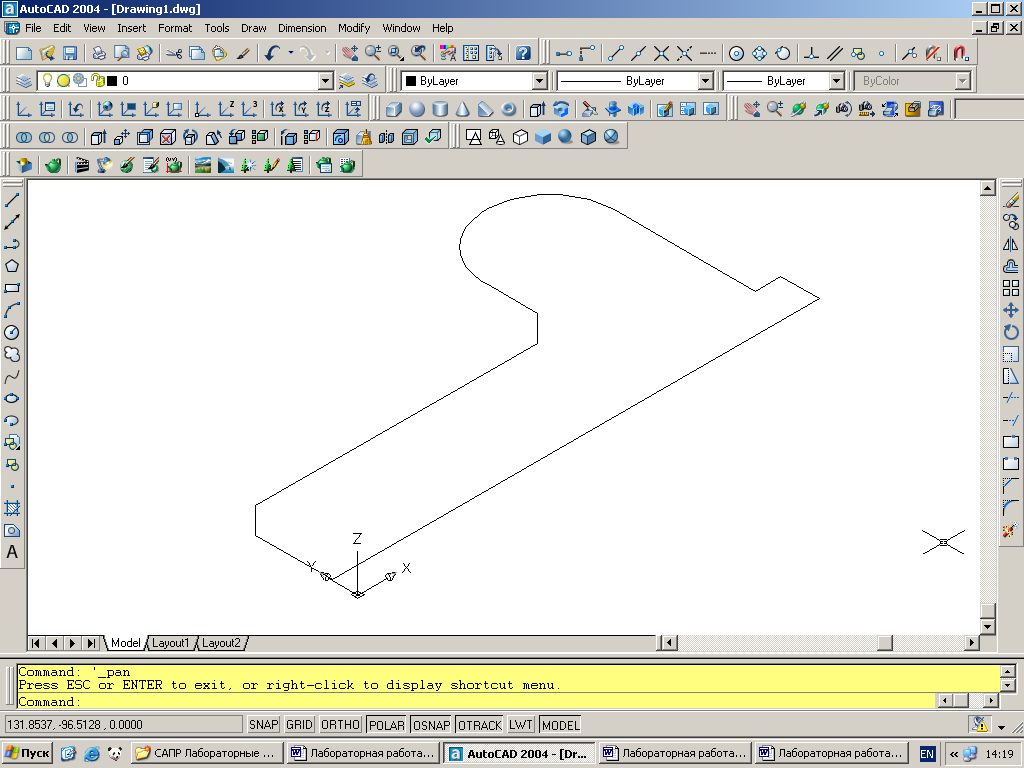Select the Spline draw tool
The image size is (1024, 768).
(12, 377)
